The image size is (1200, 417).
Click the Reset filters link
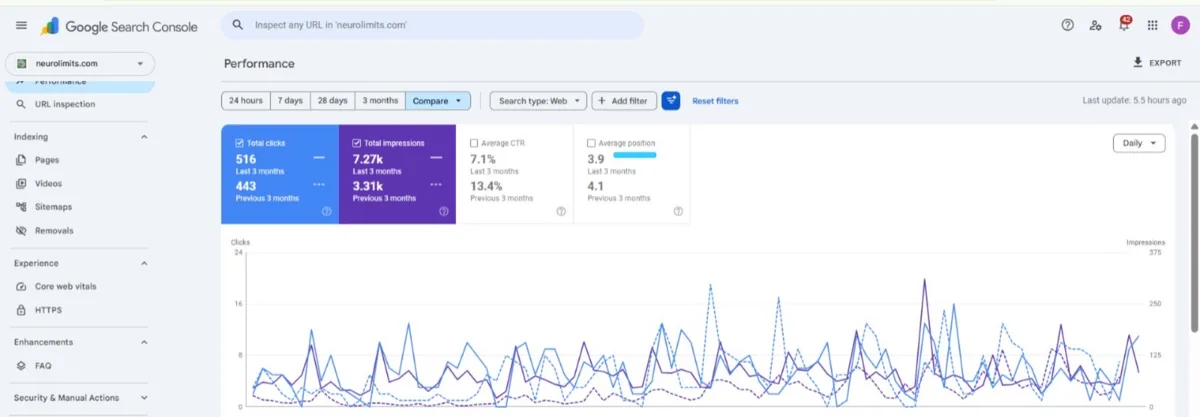[x=715, y=101]
